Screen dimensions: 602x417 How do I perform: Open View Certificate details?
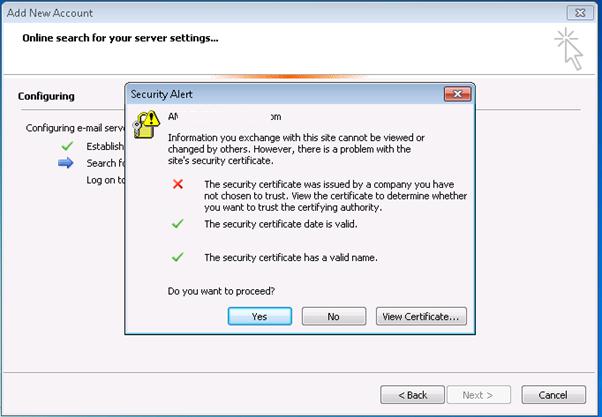pyautogui.click(x=422, y=316)
